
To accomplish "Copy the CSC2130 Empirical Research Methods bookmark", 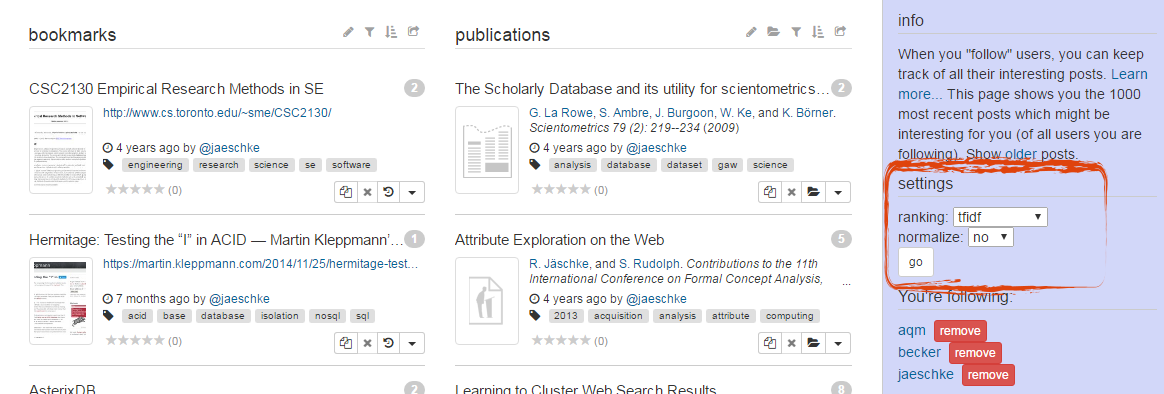I will pos(346,192).
